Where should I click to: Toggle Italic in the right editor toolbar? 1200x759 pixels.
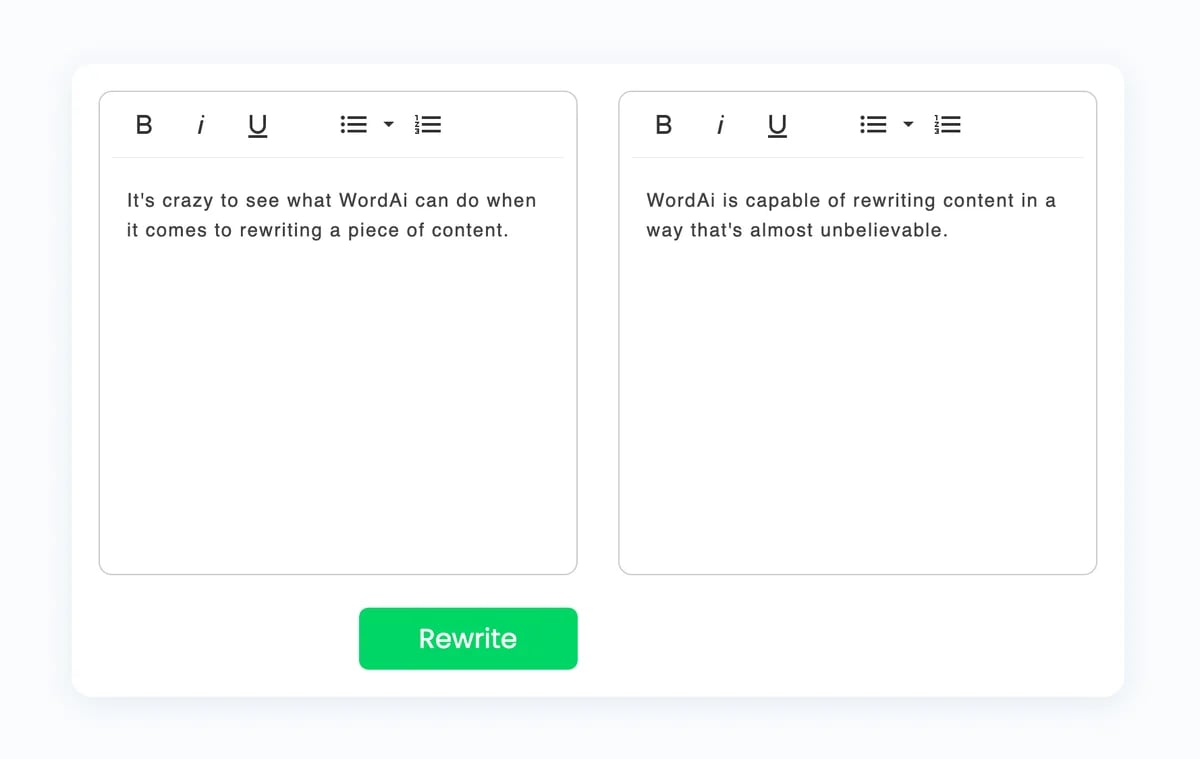point(721,125)
